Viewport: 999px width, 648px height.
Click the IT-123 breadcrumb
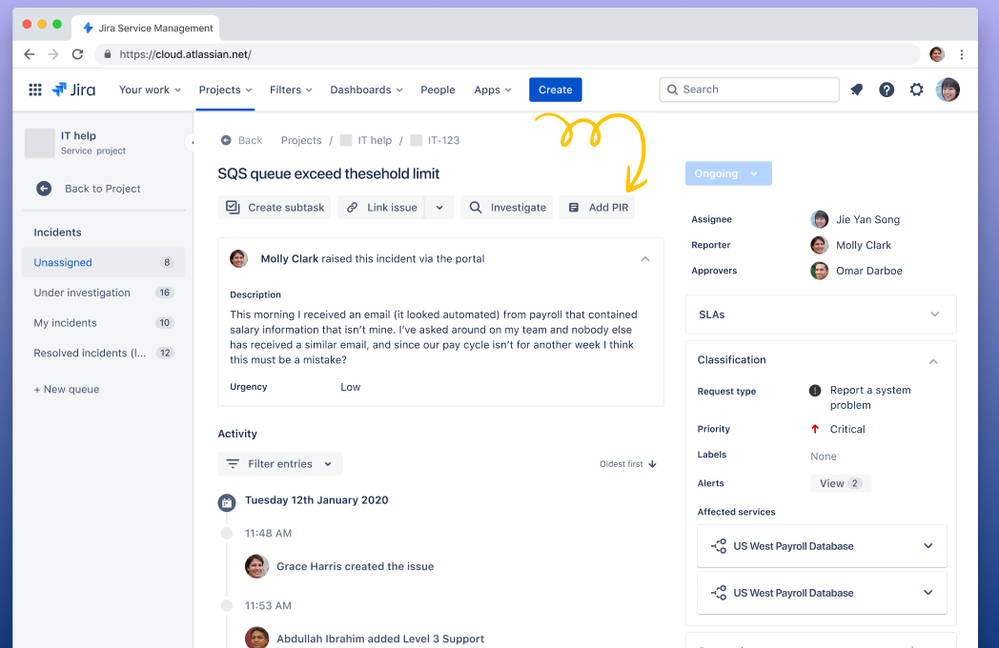tap(443, 140)
